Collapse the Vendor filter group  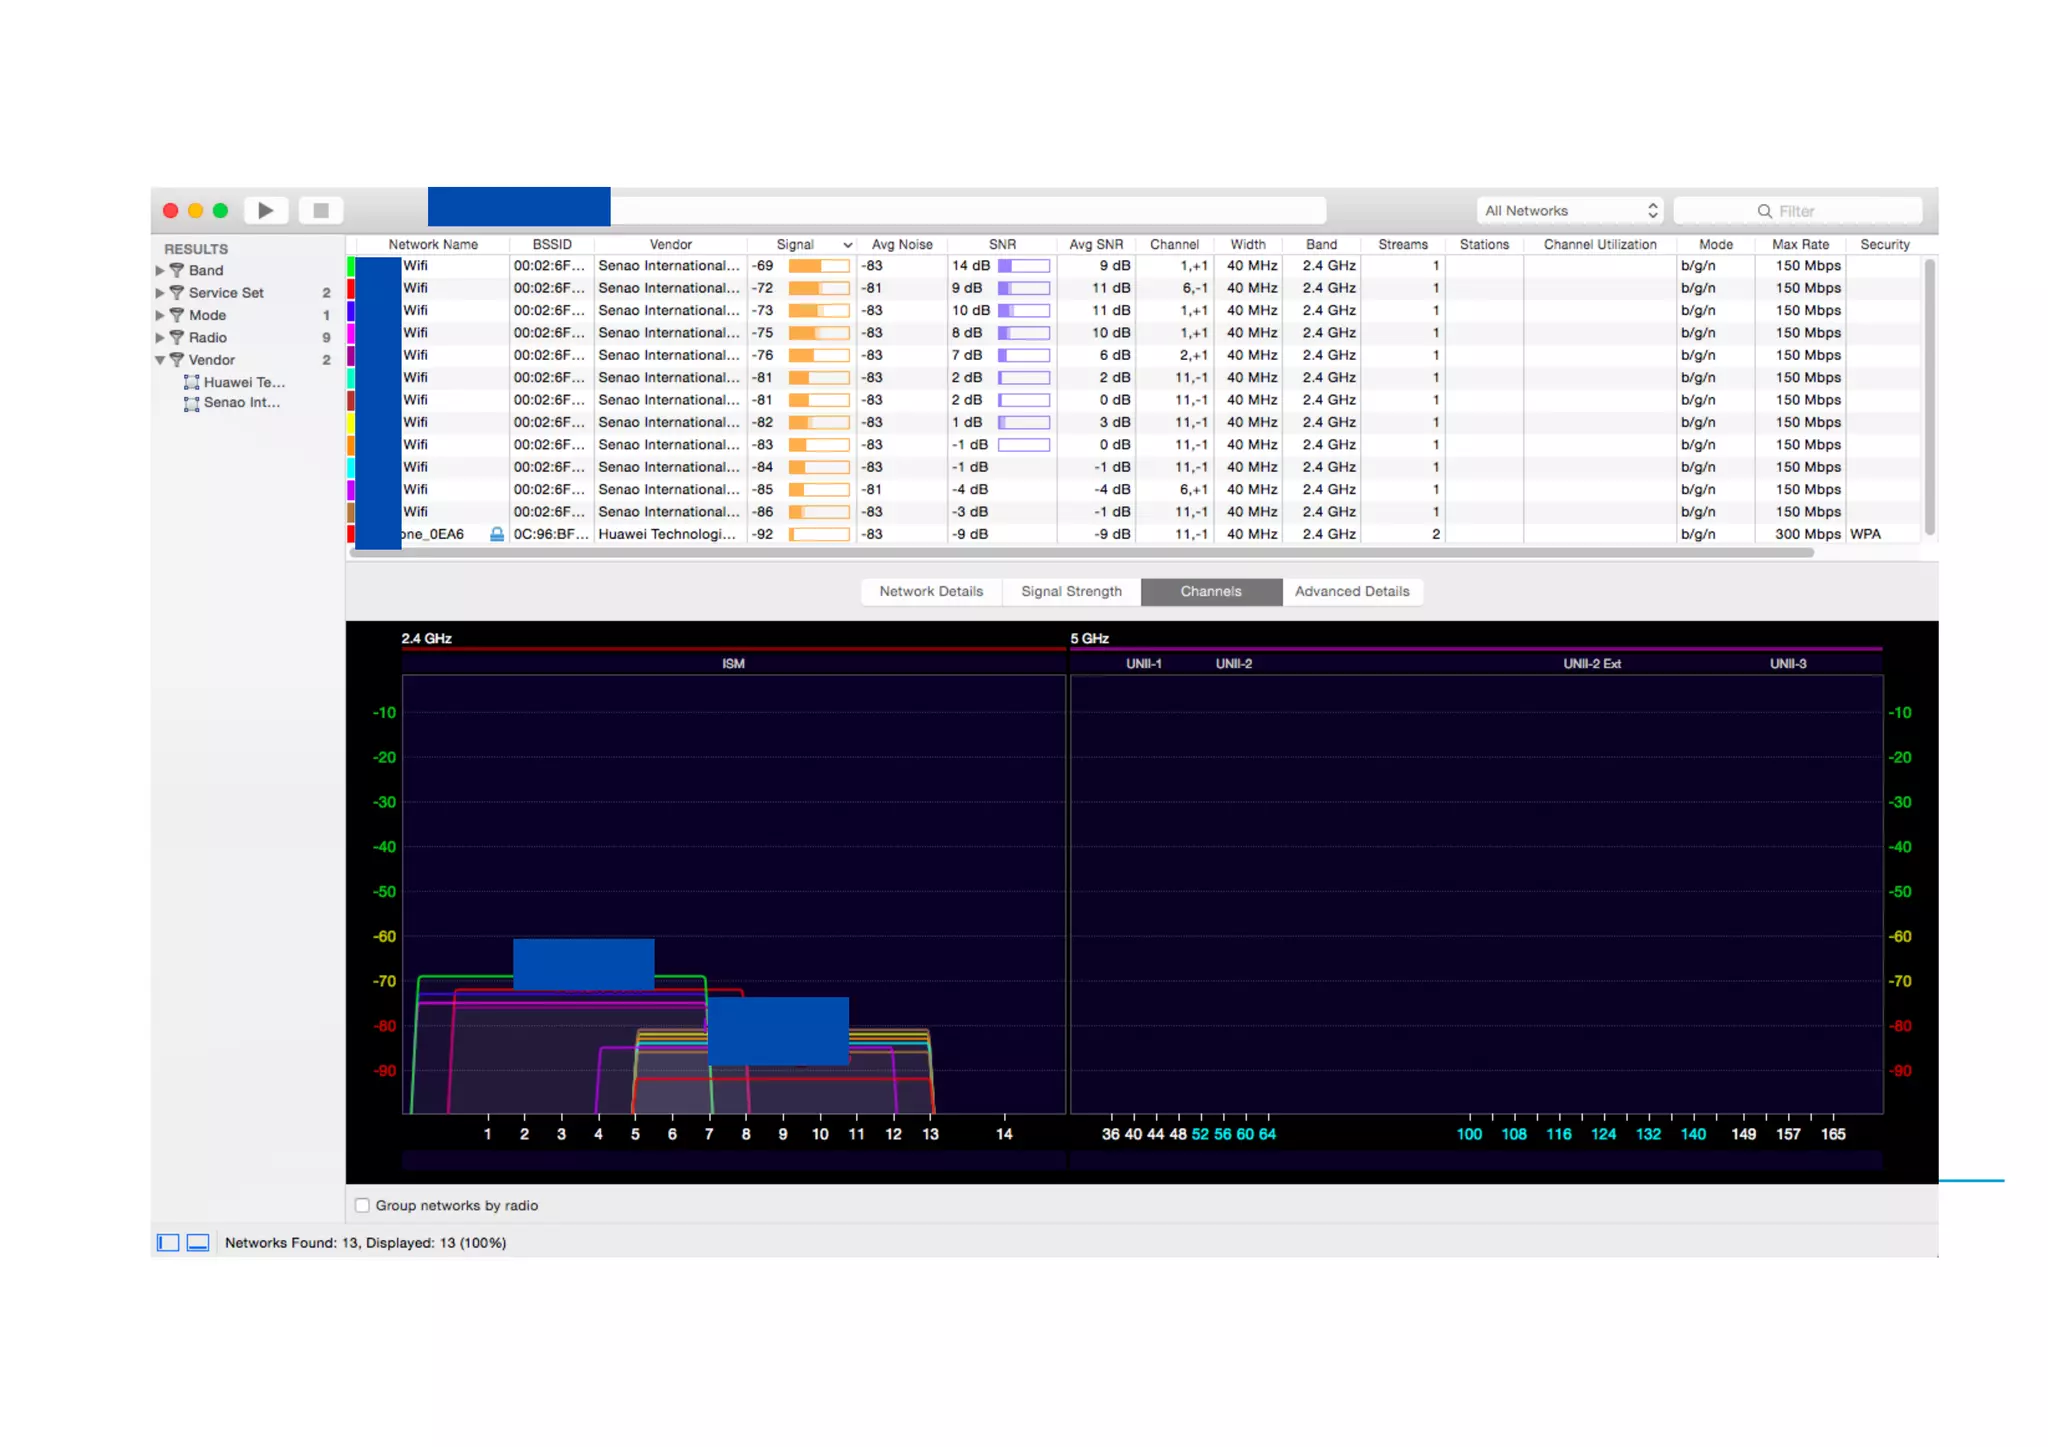(x=160, y=360)
